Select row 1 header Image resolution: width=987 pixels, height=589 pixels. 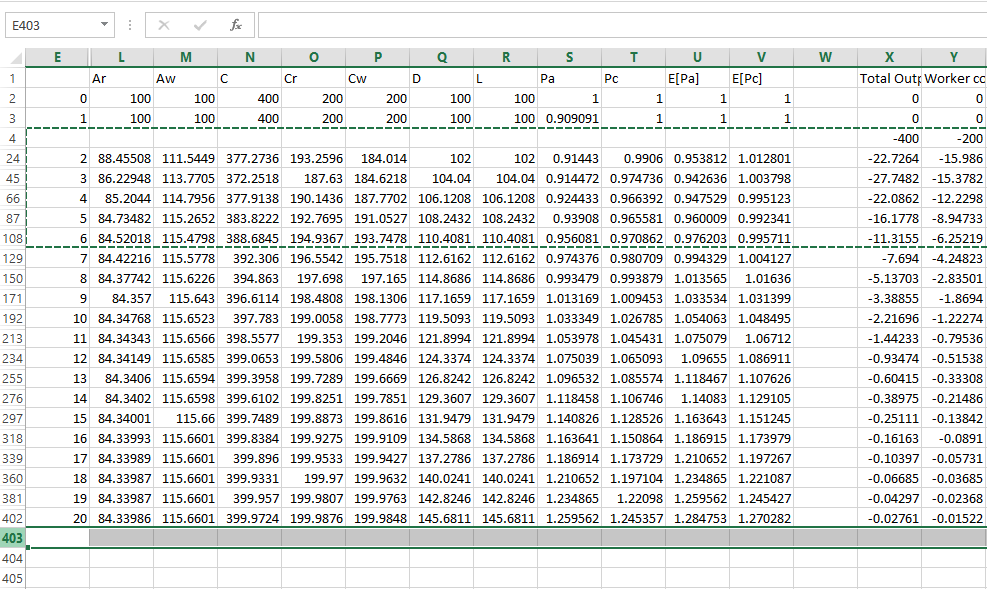pos(13,79)
